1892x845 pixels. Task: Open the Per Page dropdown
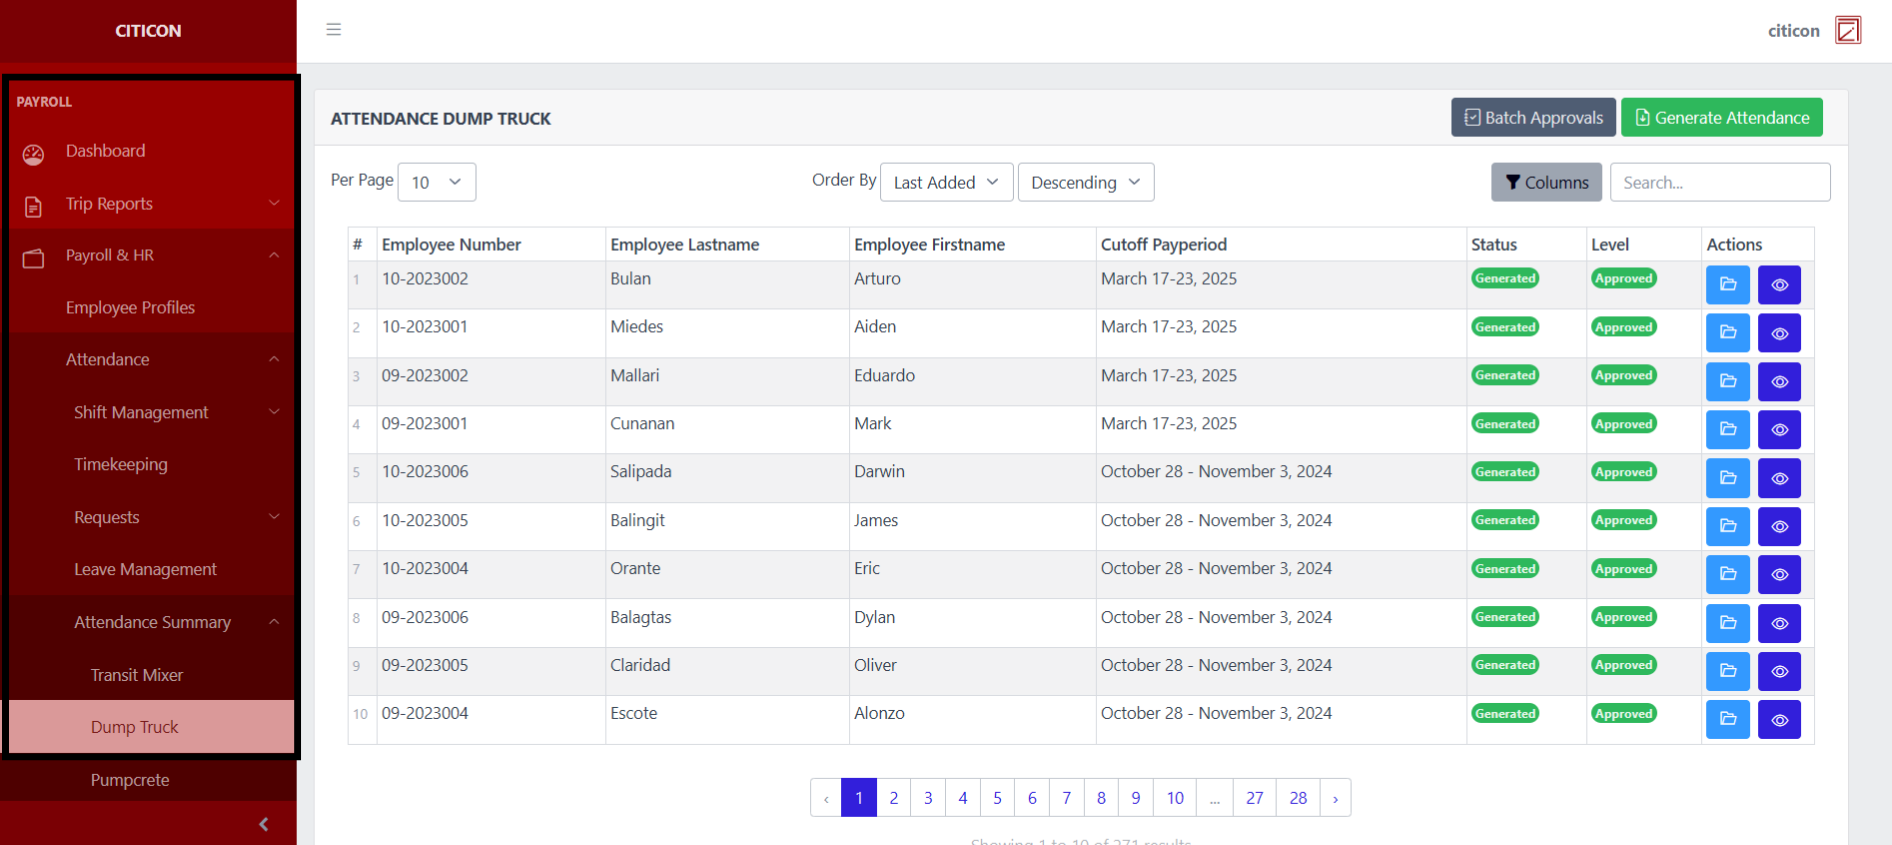436,182
